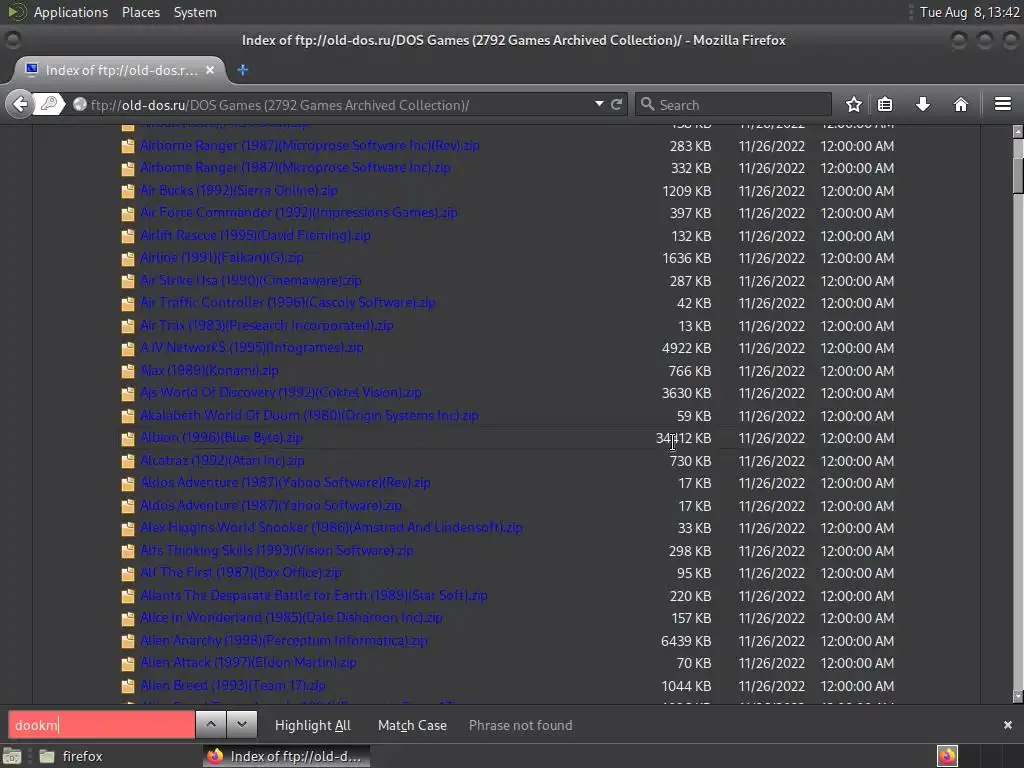The height and width of the screenshot is (768, 1024).
Task: Open the Downloads arrow icon
Action: (923, 104)
